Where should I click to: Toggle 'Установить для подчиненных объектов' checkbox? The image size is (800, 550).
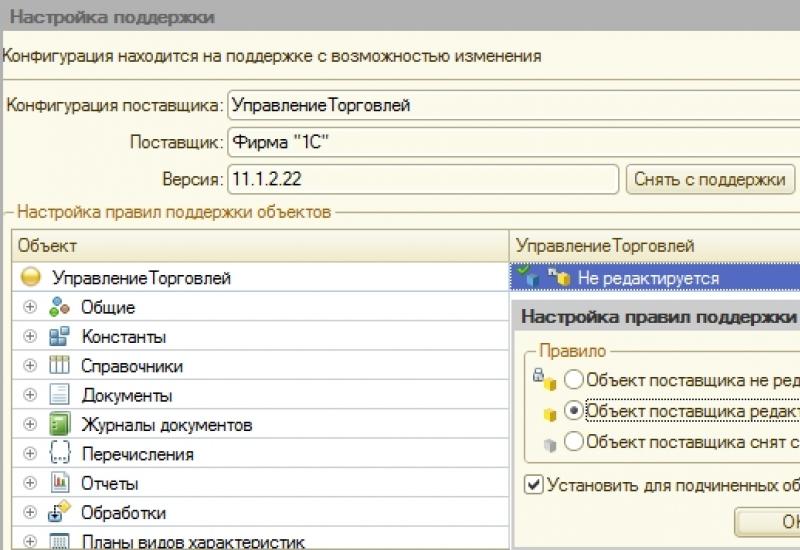tap(535, 484)
